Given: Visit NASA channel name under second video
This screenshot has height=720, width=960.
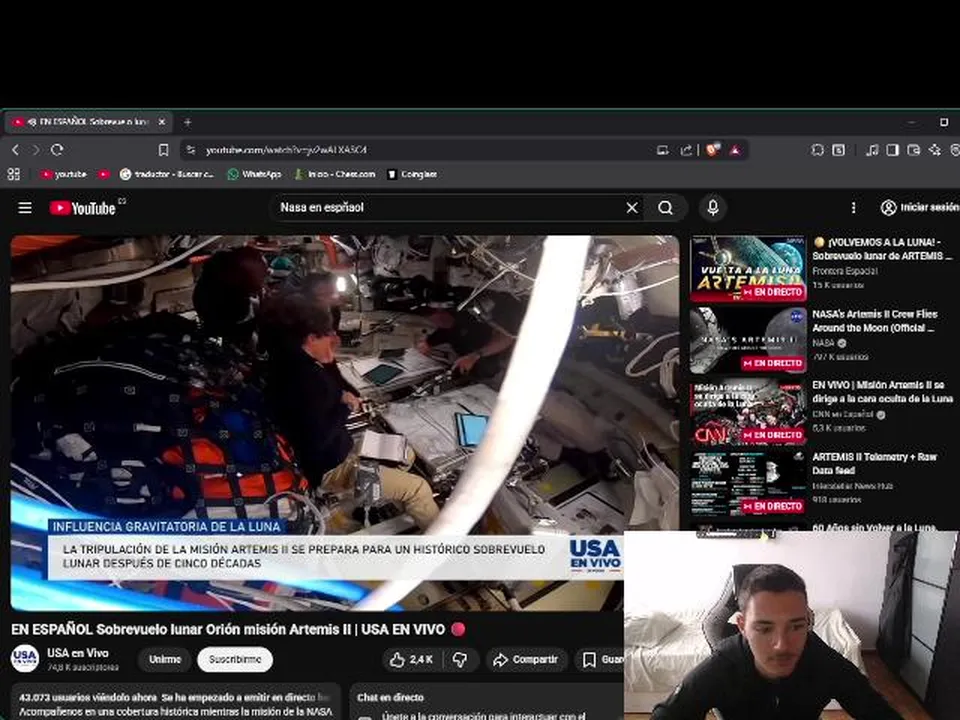Looking at the screenshot, I should 823,343.
